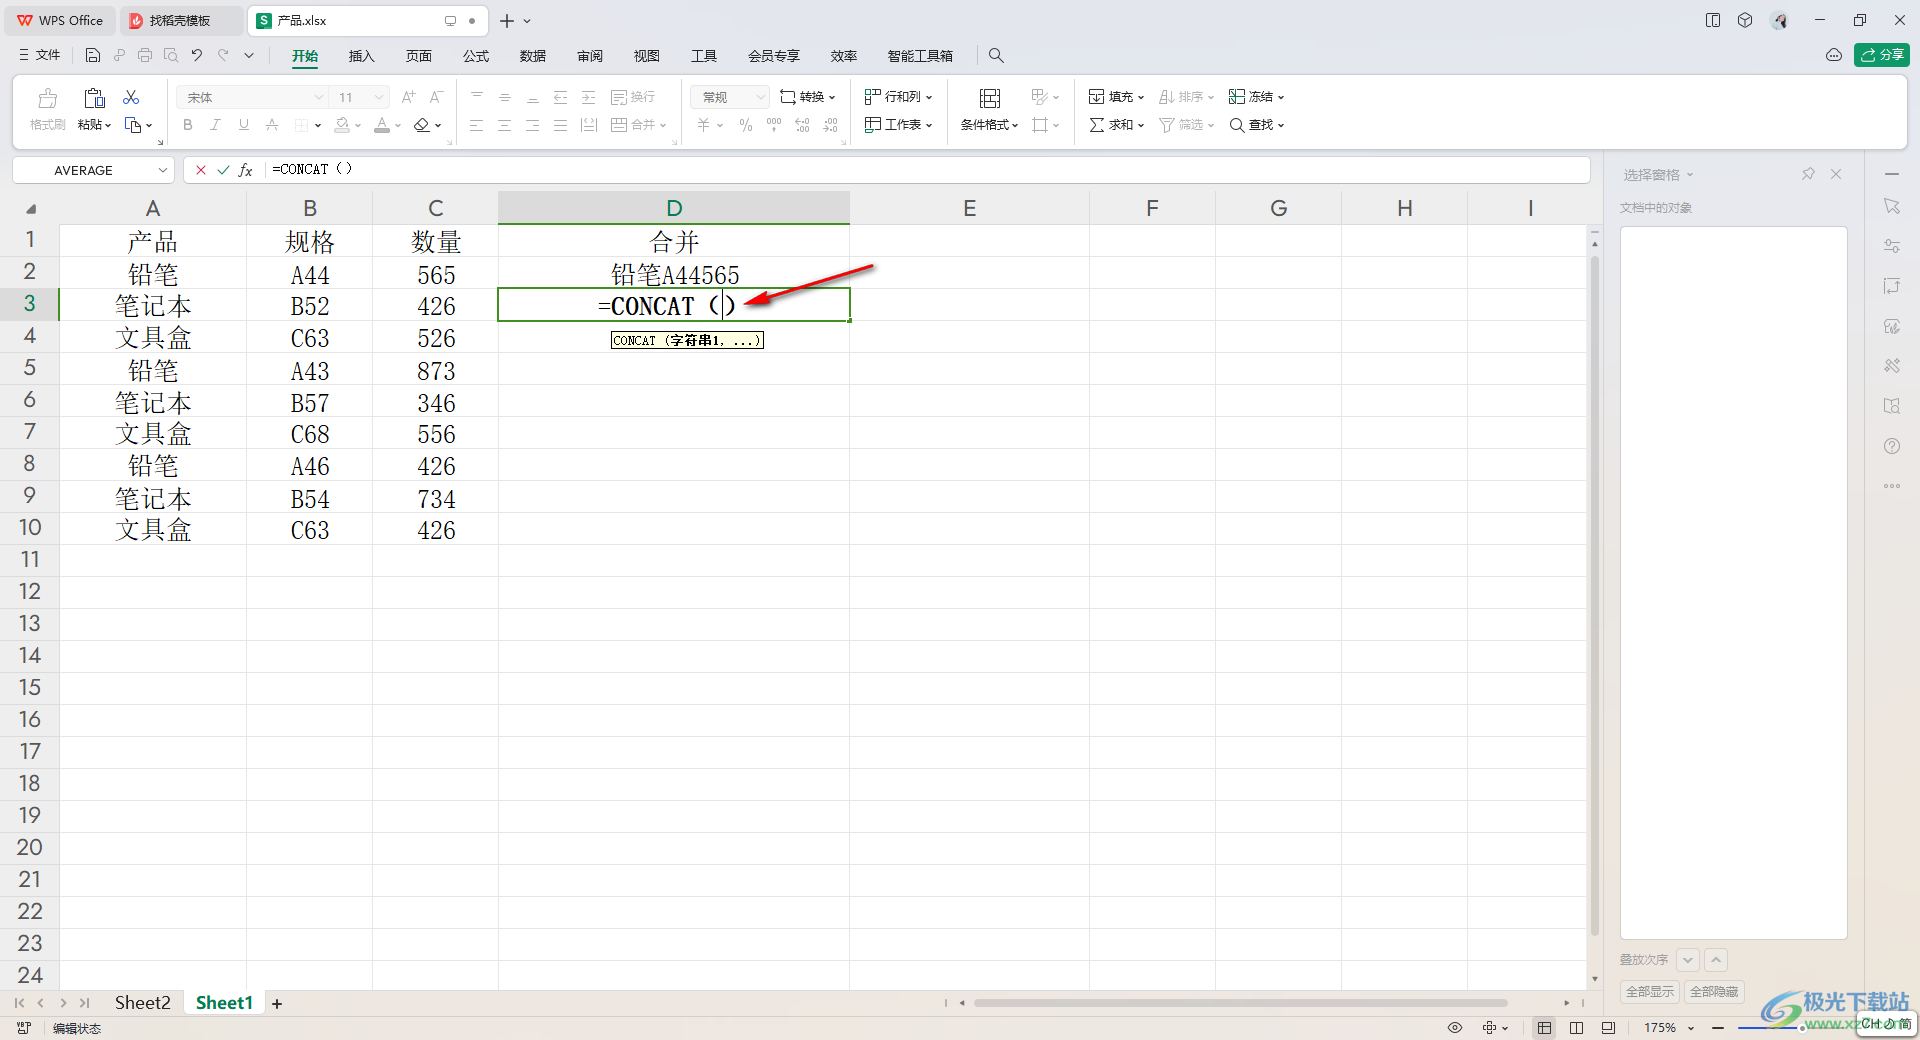The image size is (1920, 1040).
Task: Select cell containing 铅笔A44565
Action: click(x=674, y=274)
